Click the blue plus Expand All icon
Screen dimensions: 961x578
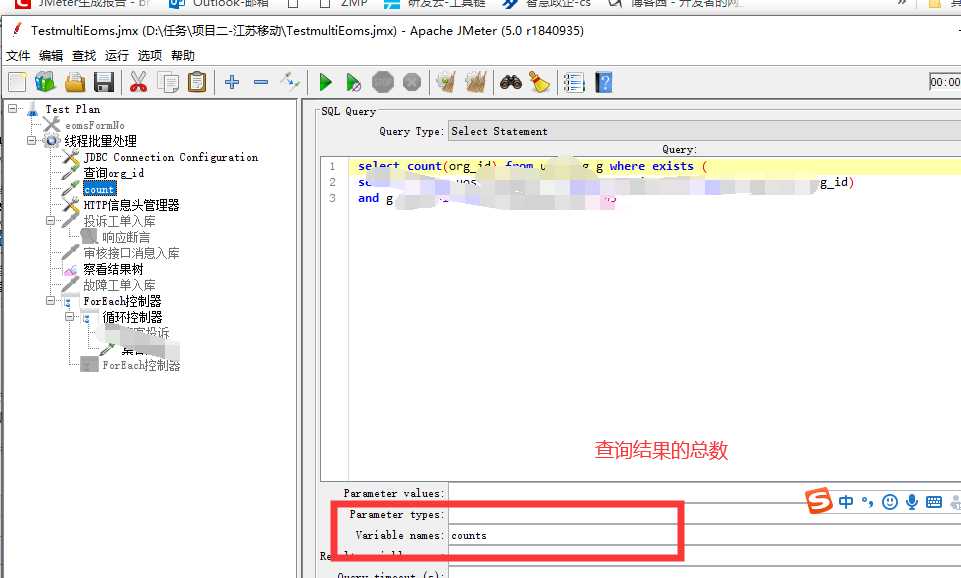tap(232, 82)
